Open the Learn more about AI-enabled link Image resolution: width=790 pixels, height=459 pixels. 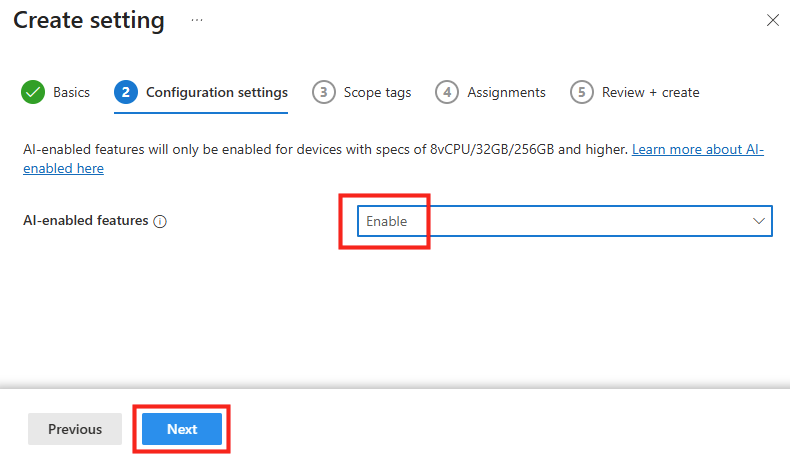point(697,149)
